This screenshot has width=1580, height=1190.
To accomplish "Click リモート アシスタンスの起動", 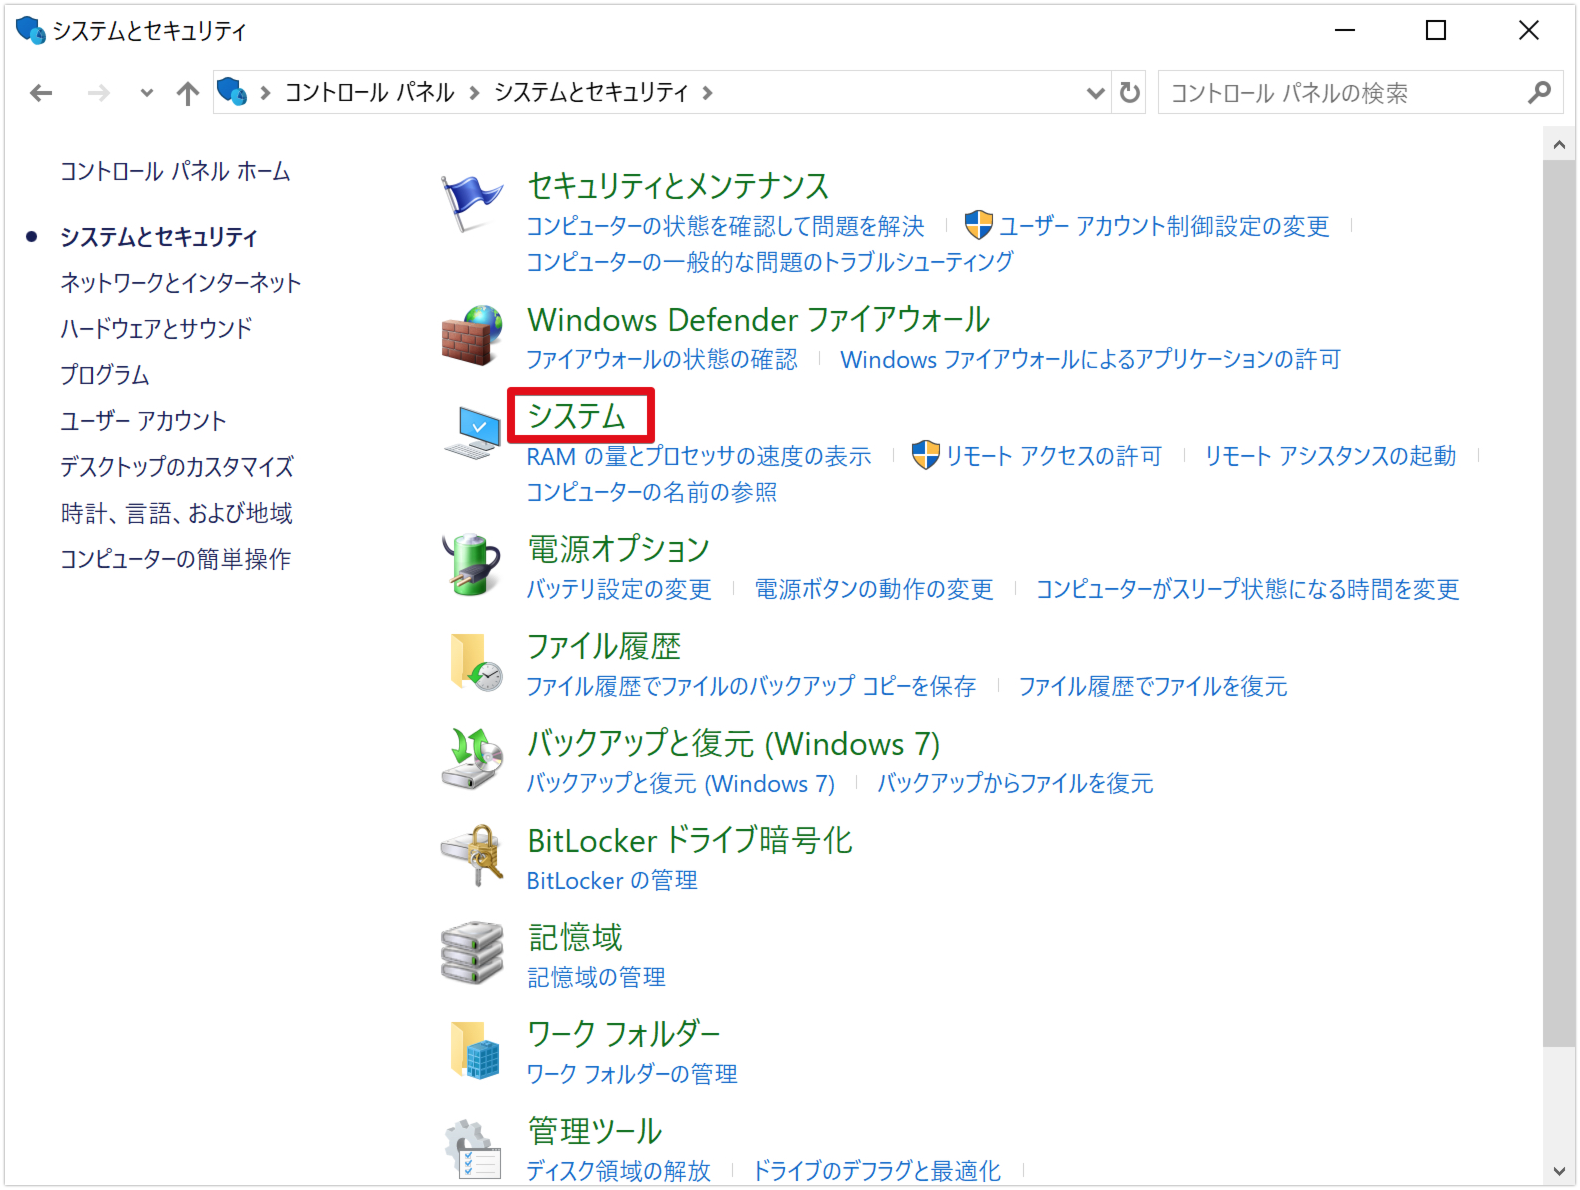I will 1330,456.
